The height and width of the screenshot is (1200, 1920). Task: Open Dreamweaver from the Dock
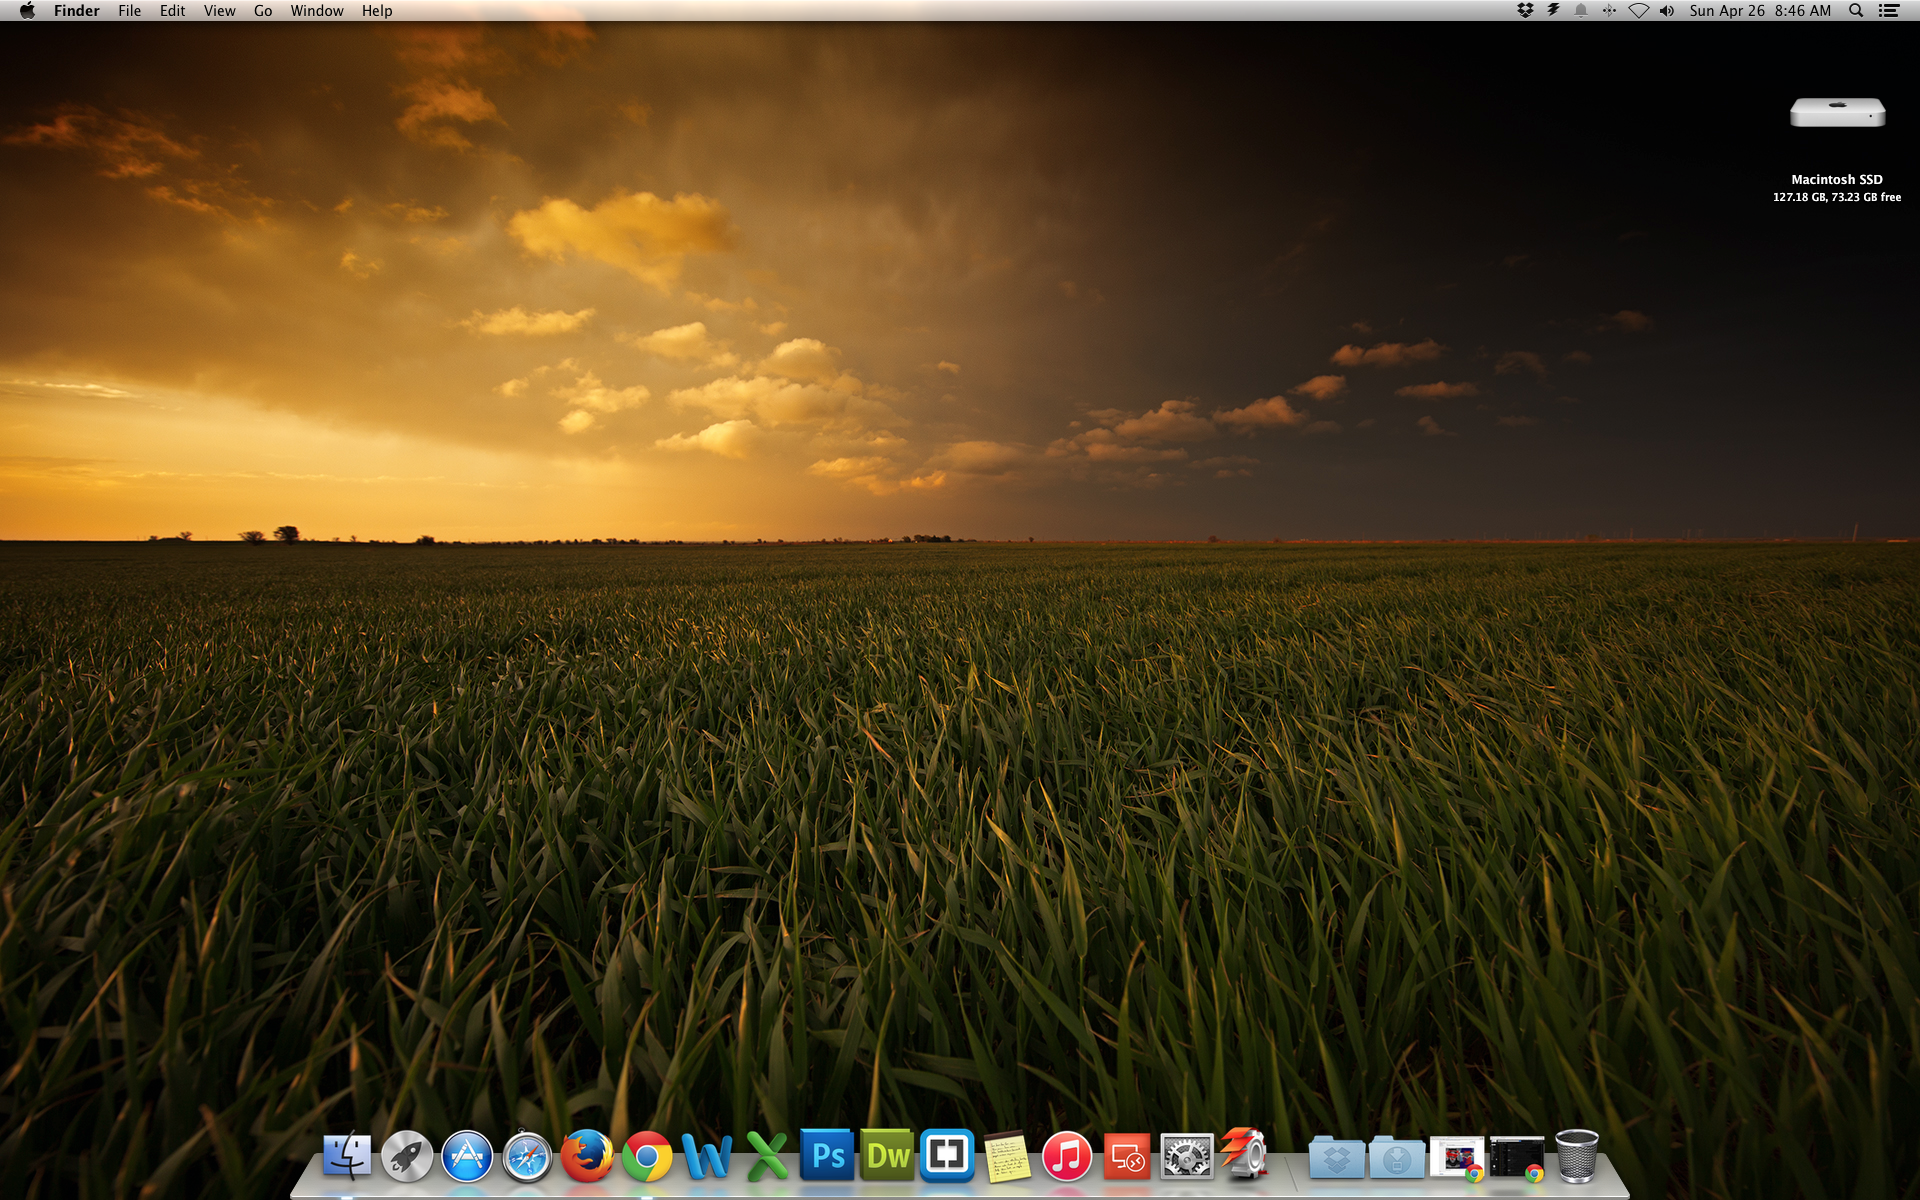pos(887,1157)
